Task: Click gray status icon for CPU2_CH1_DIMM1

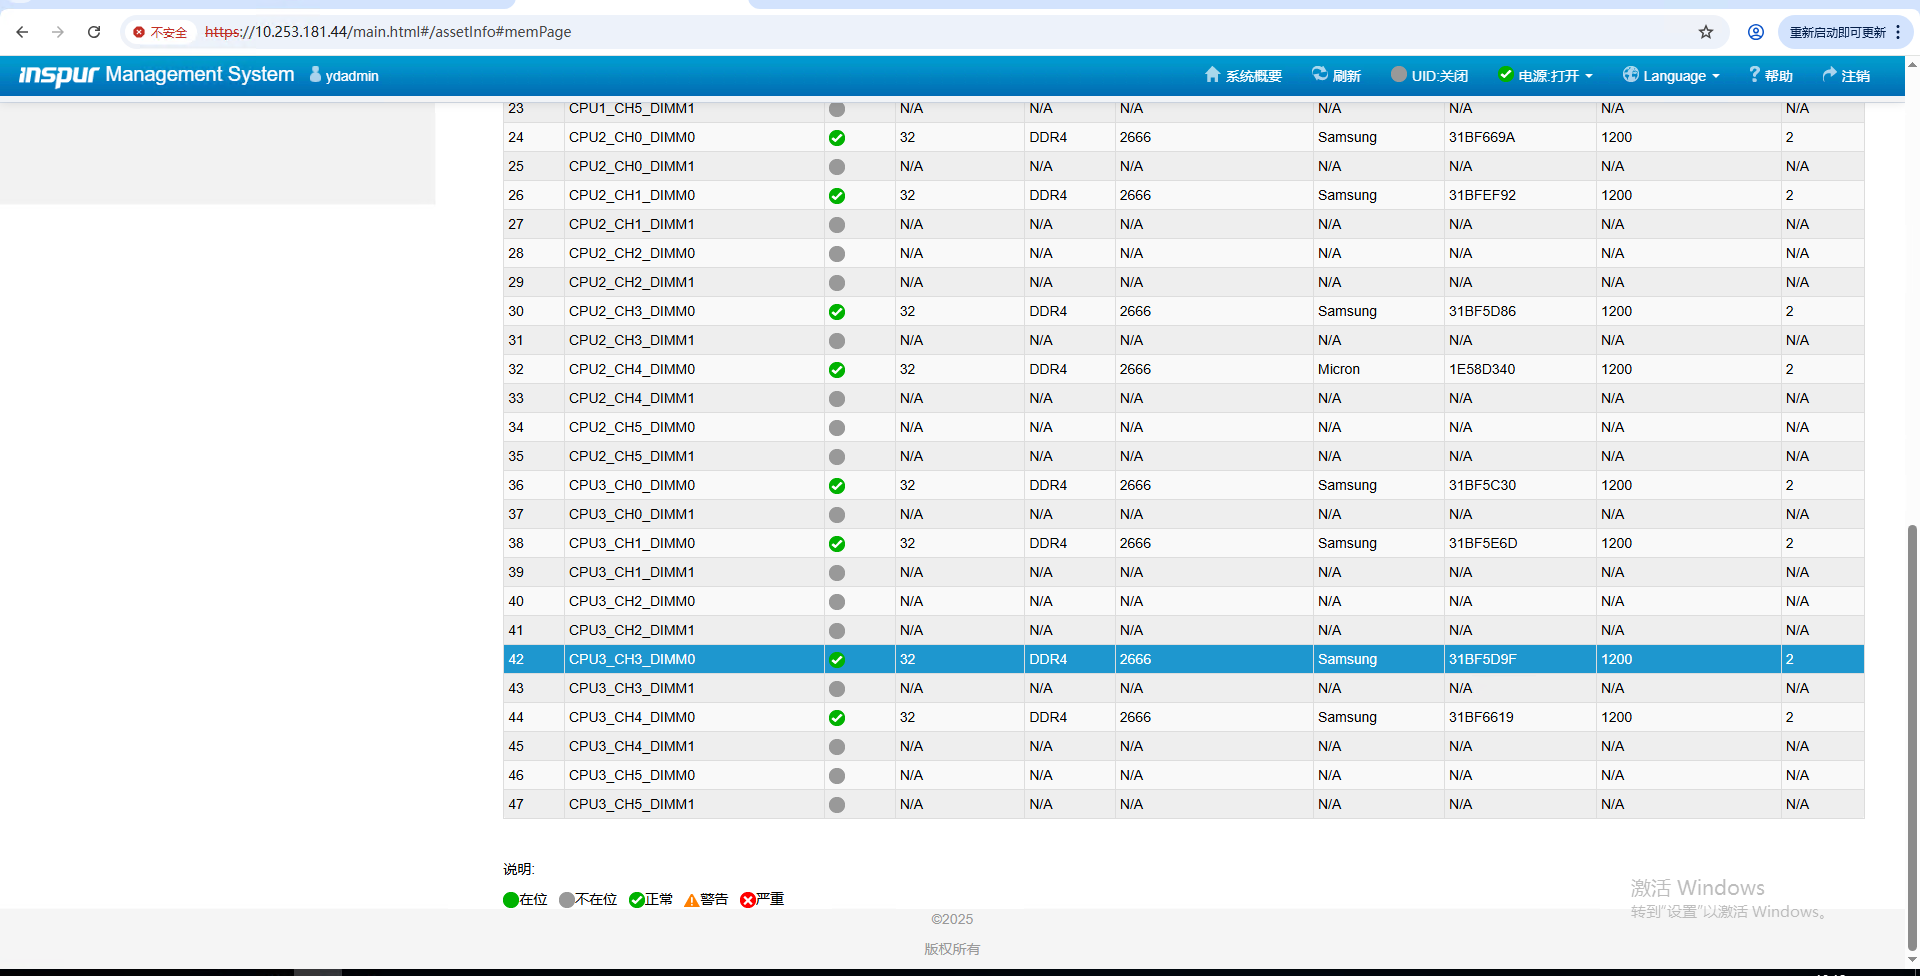Action: [837, 225]
